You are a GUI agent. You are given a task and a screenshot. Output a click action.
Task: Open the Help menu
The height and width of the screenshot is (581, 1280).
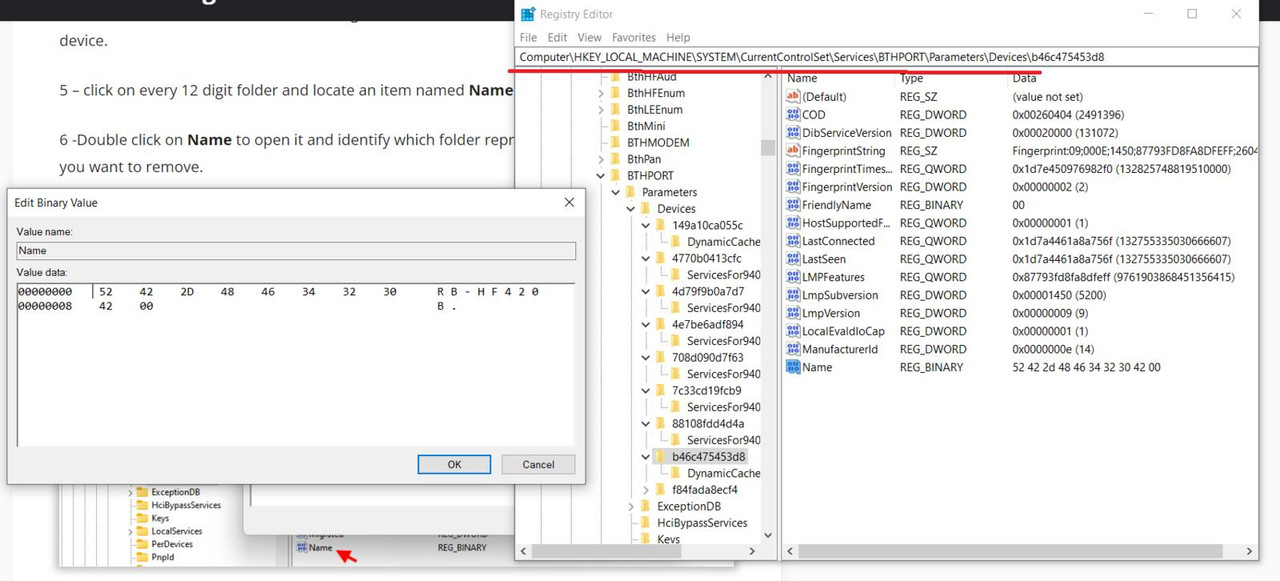tap(678, 37)
